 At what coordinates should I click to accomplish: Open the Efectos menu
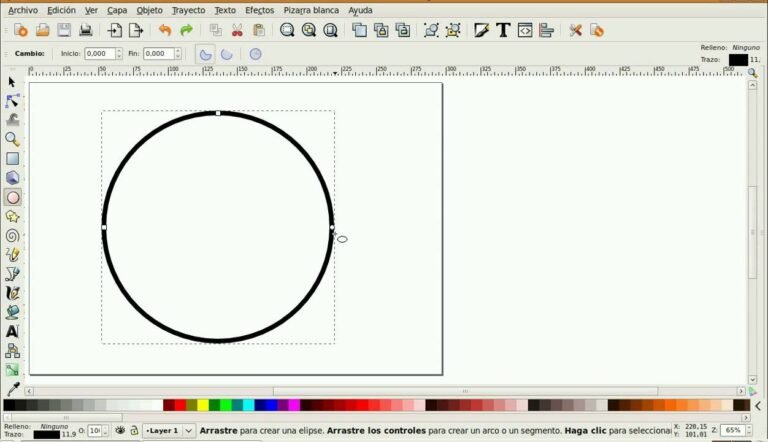[x=260, y=10]
